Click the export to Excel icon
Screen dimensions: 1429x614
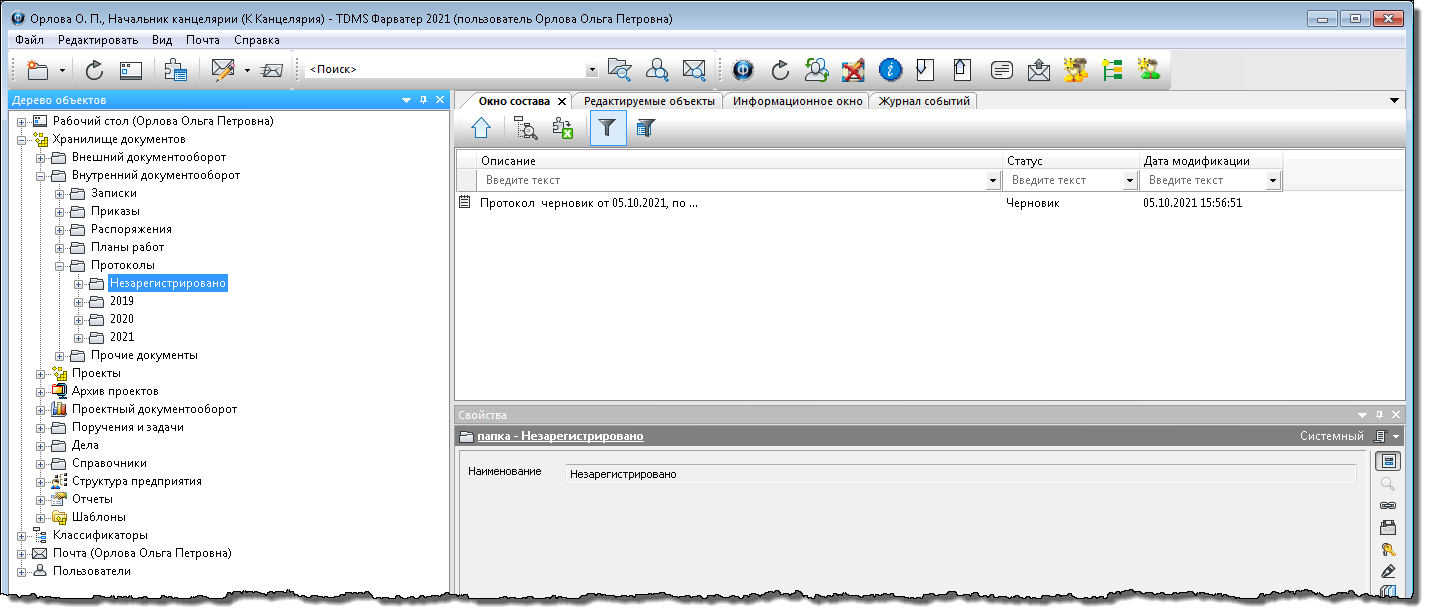click(563, 128)
